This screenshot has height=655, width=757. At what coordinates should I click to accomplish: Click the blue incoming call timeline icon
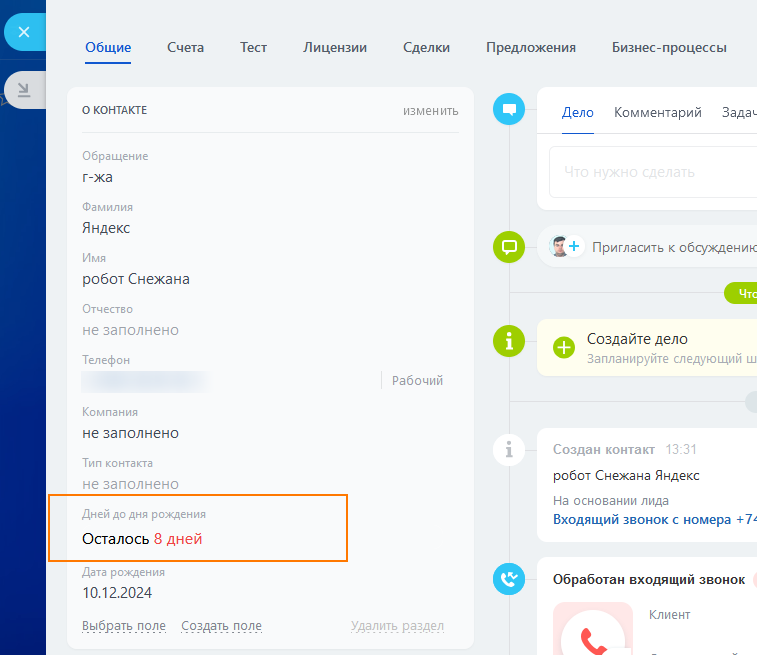[509, 578]
